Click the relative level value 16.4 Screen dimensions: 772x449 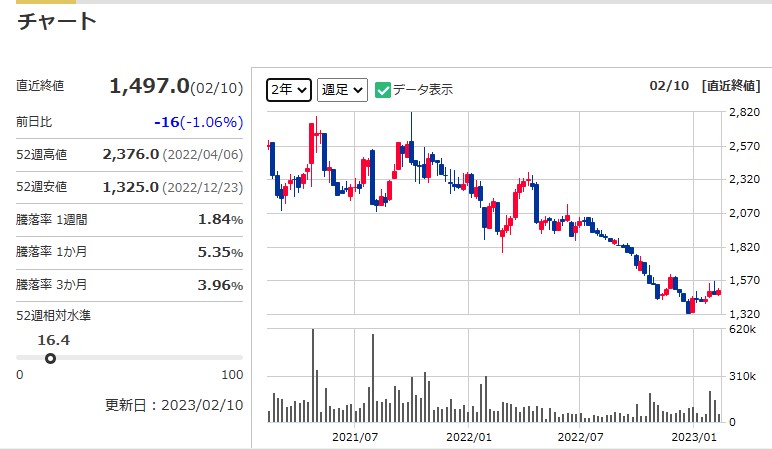pyautogui.click(x=54, y=340)
